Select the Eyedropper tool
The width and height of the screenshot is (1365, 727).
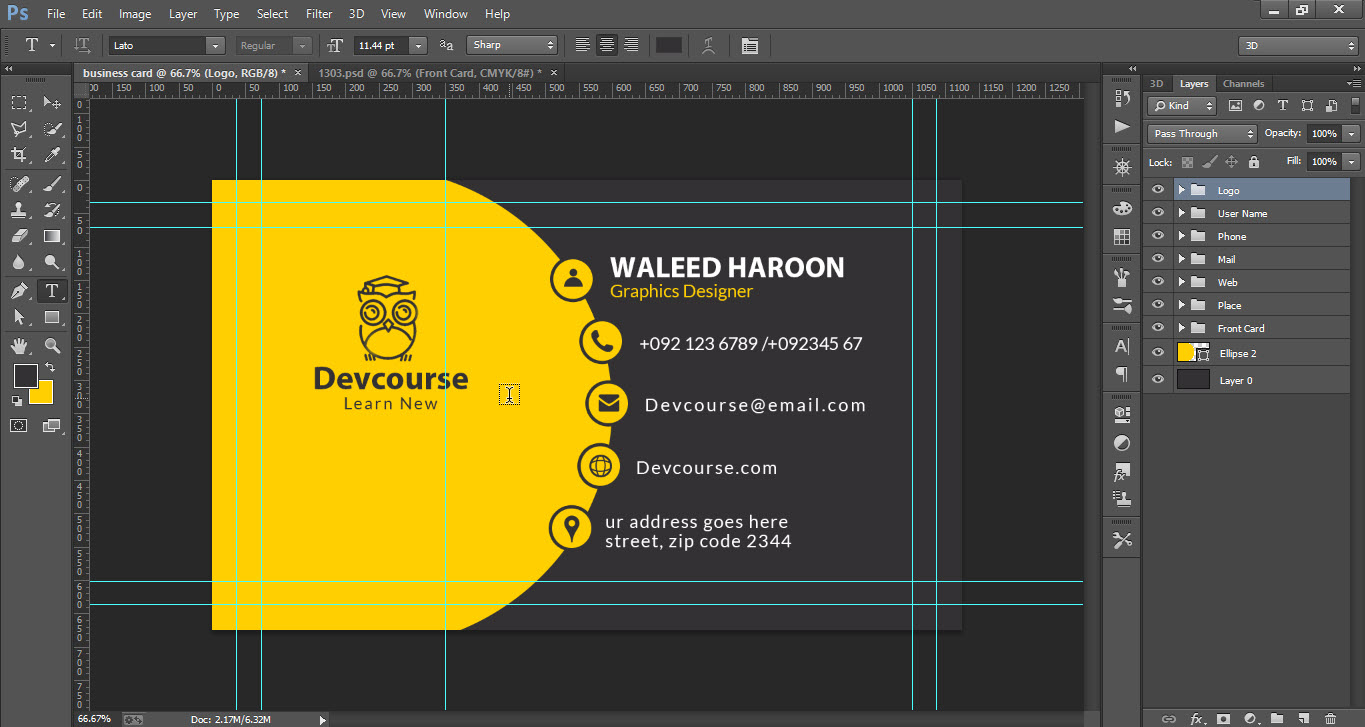click(52, 155)
